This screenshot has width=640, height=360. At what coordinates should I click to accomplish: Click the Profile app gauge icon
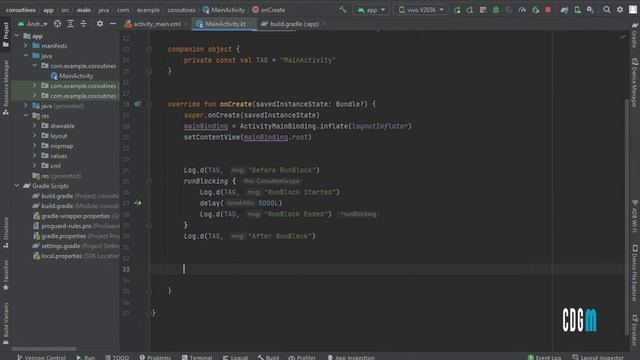point(522,10)
